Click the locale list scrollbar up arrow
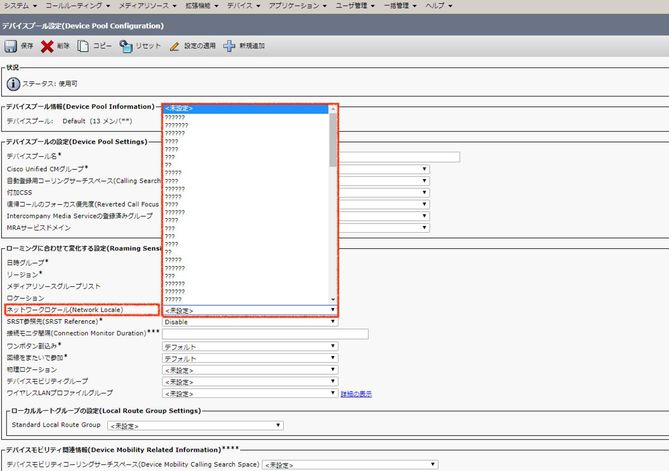 (333, 109)
